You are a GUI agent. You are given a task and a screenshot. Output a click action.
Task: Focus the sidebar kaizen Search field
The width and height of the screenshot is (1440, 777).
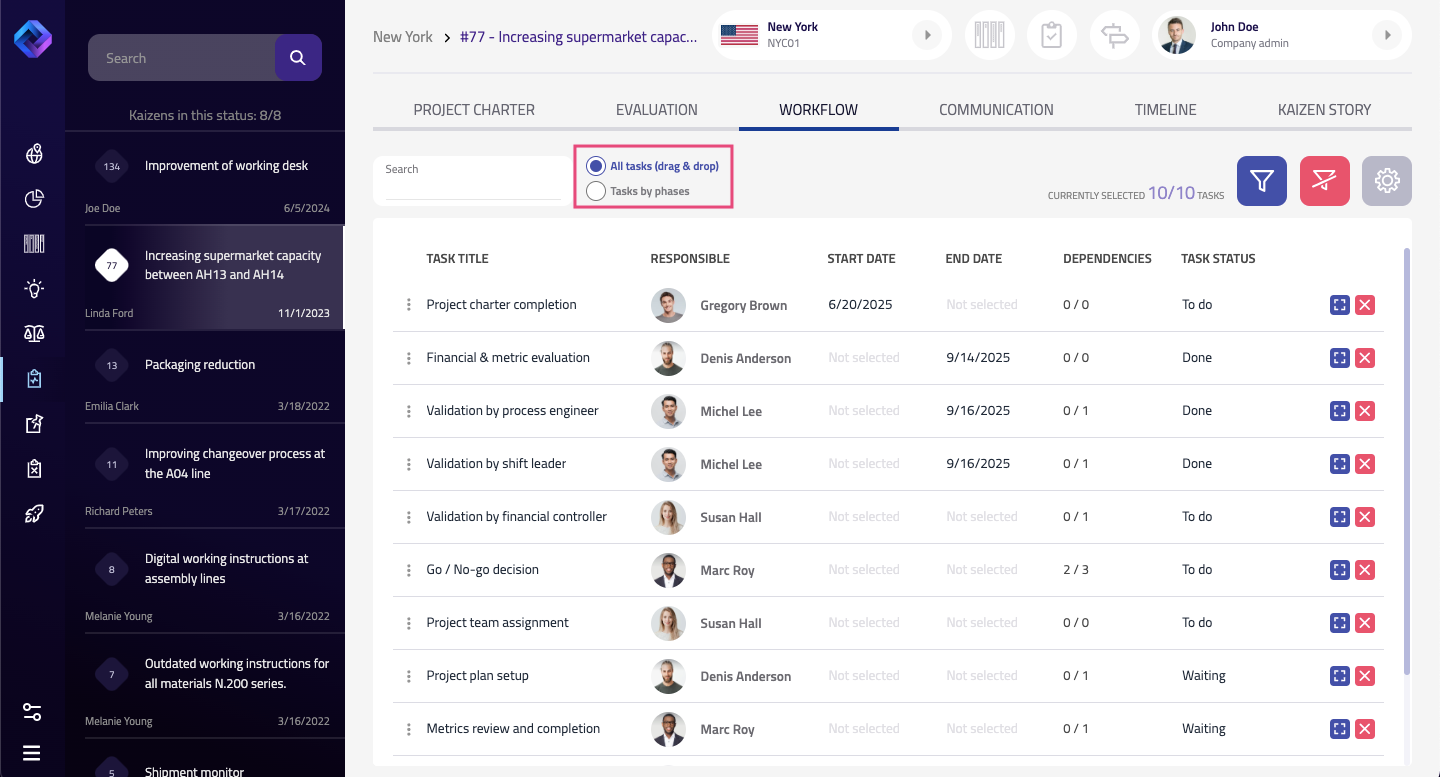(x=182, y=58)
